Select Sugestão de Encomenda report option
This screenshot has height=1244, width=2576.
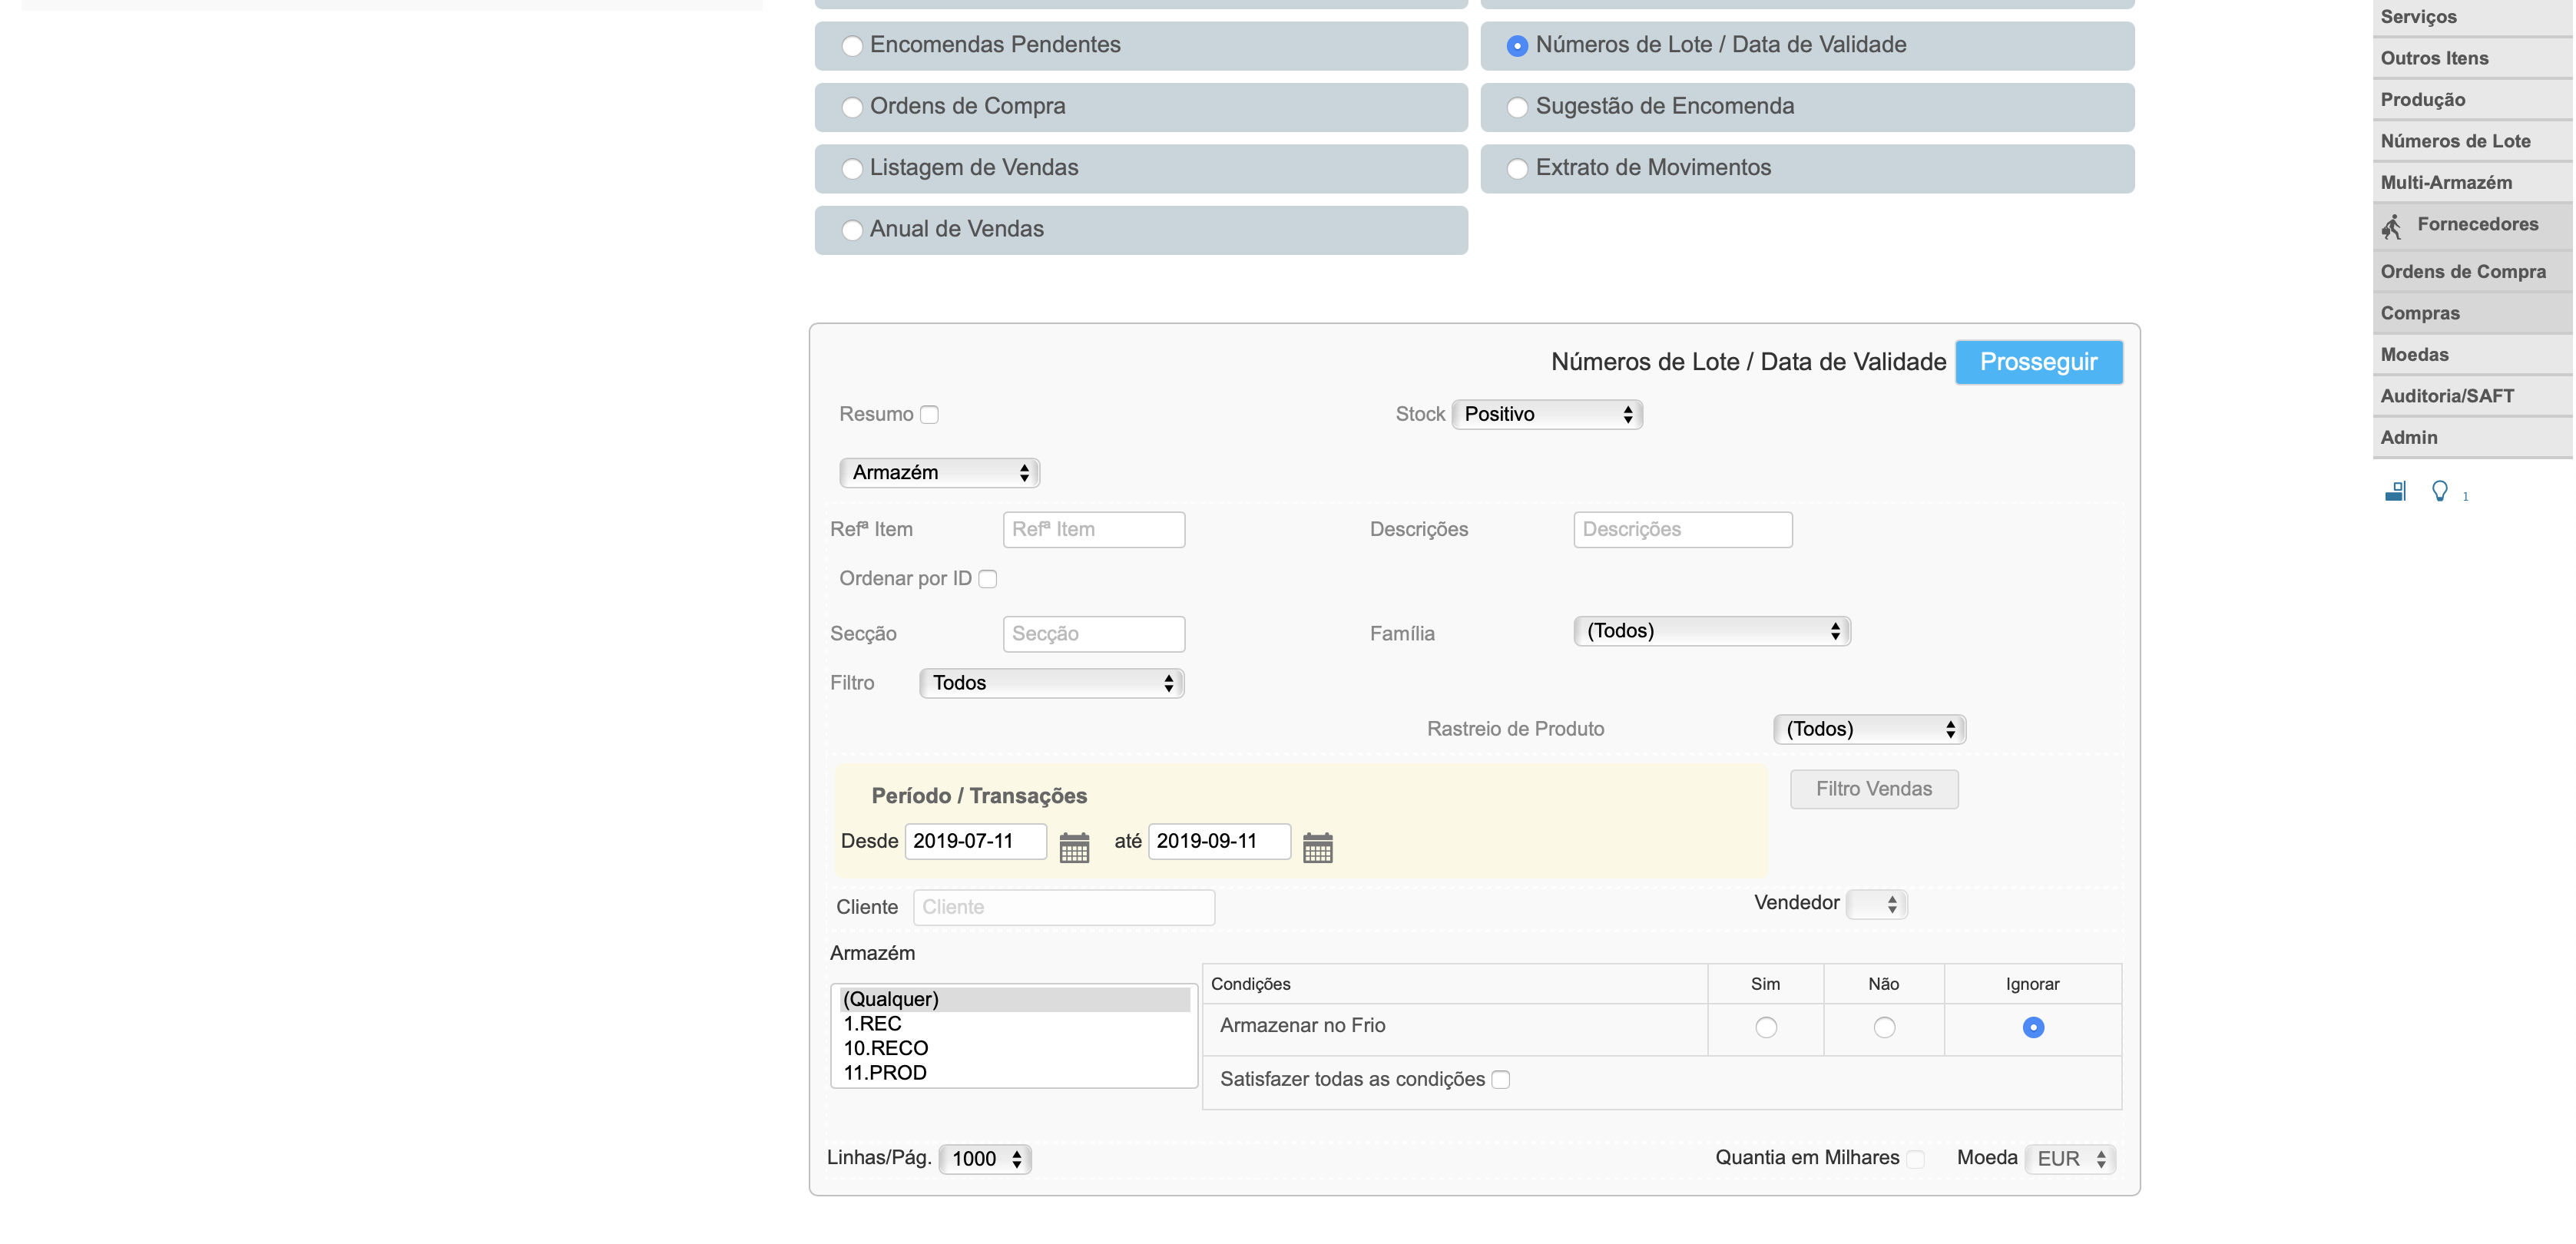pyautogui.click(x=1517, y=107)
